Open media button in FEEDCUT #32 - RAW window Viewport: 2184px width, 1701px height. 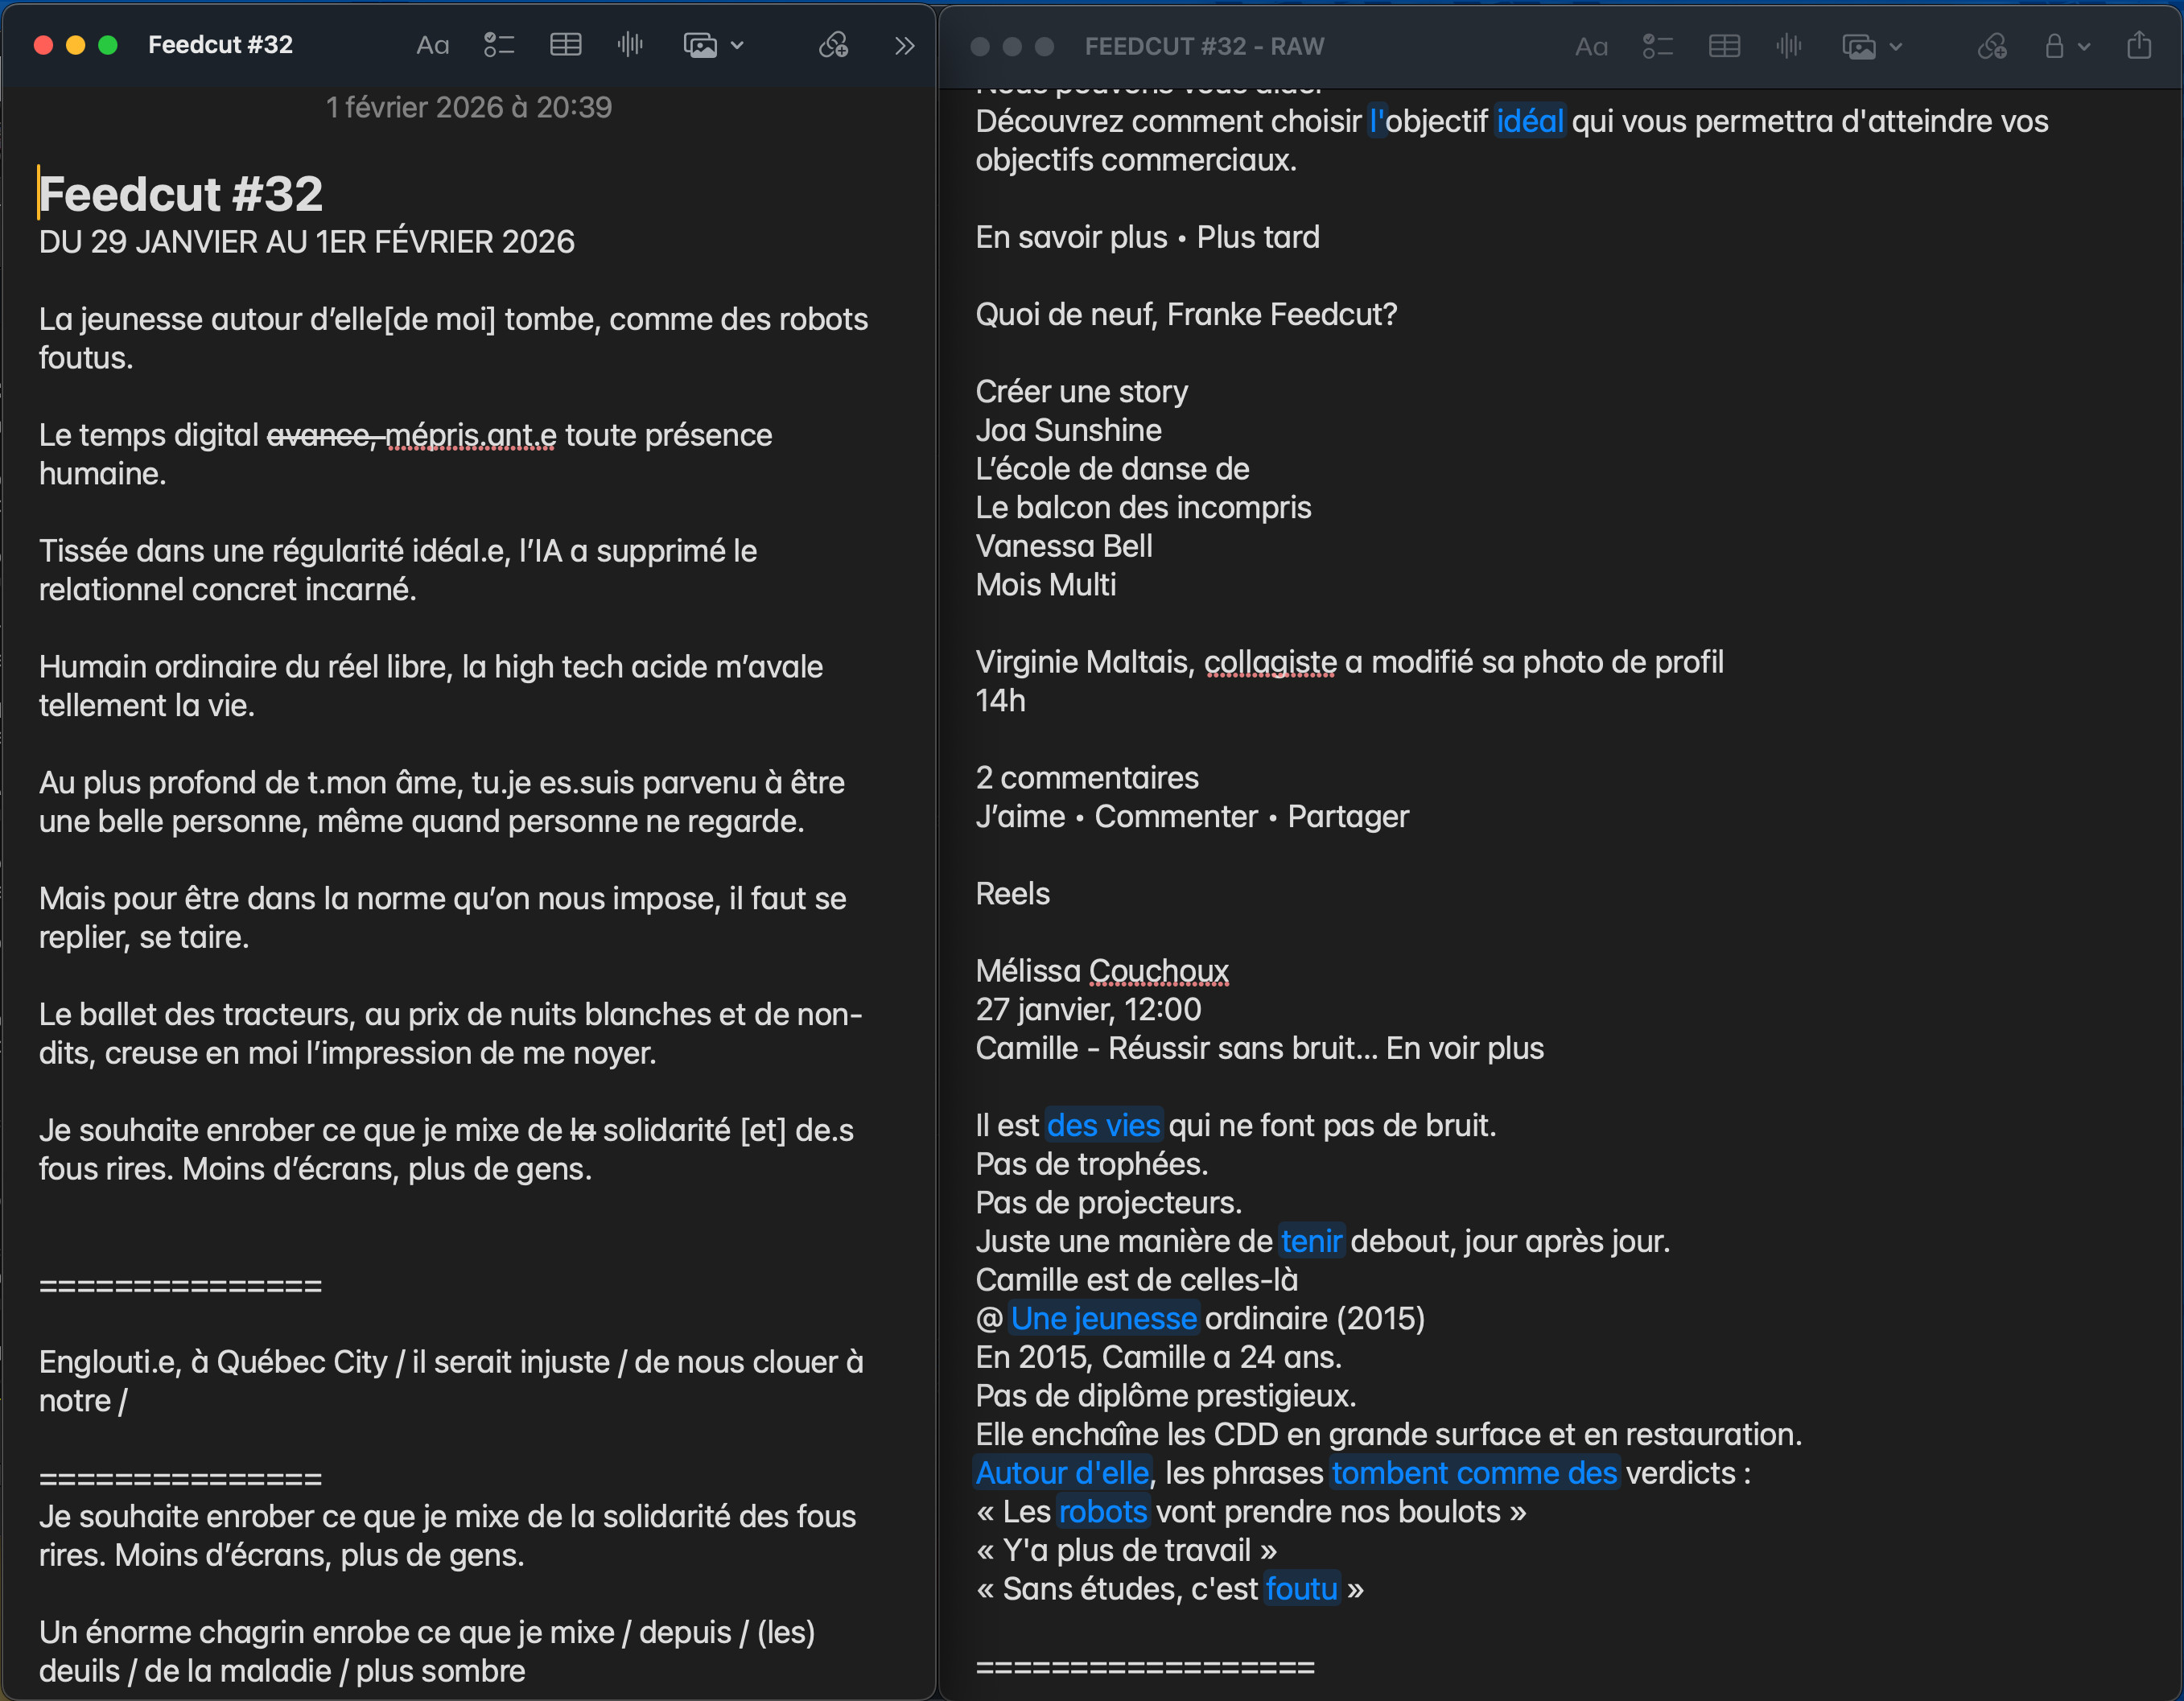[1859, 47]
